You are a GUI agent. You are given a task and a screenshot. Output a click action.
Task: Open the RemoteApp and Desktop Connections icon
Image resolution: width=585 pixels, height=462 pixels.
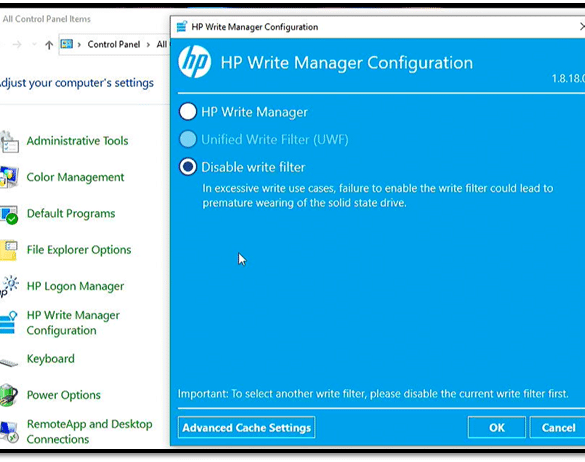click(9, 432)
